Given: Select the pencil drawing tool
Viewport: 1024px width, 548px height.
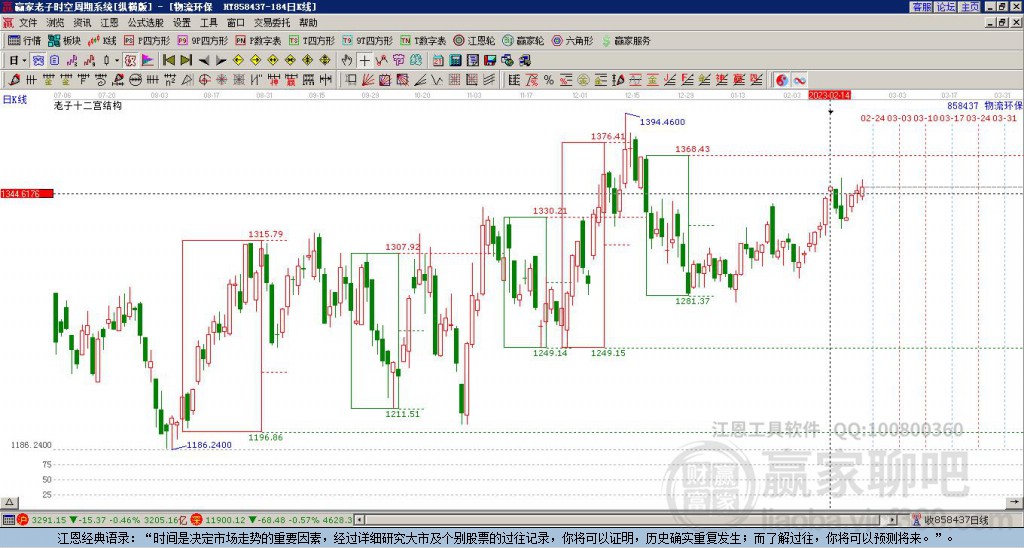Looking at the screenshot, I should point(14,80).
